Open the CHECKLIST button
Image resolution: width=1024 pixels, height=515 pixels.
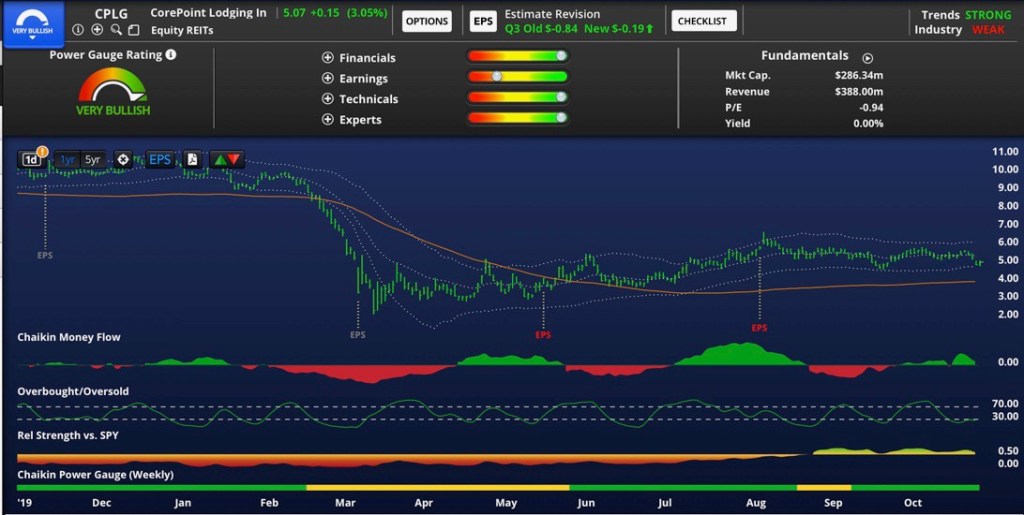pyautogui.click(x=704, y=21)
